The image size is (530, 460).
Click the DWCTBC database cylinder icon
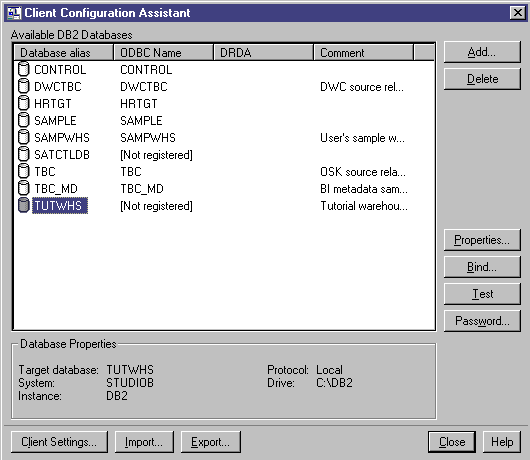(23, 86)
